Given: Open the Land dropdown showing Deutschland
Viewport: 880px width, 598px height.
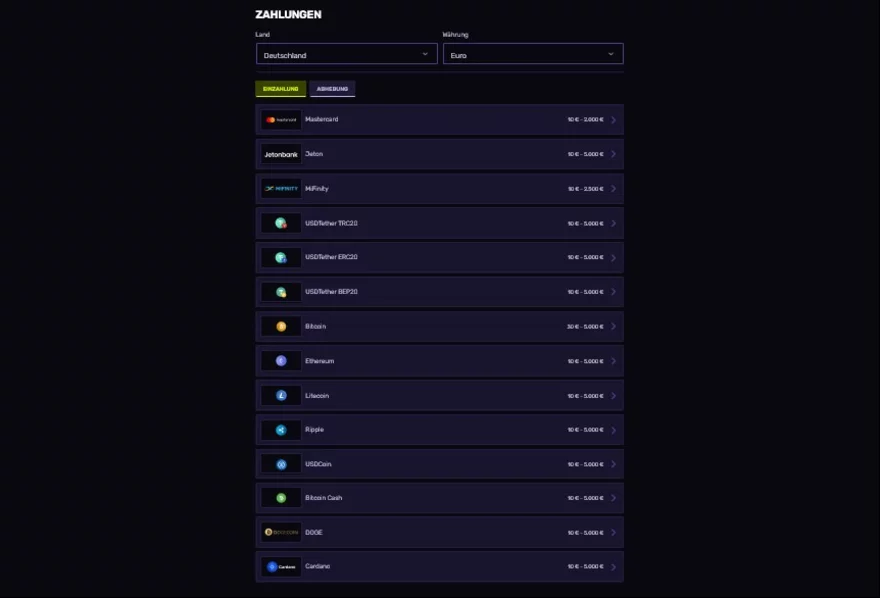Looking at the screenshot, I should coord(346,55).
